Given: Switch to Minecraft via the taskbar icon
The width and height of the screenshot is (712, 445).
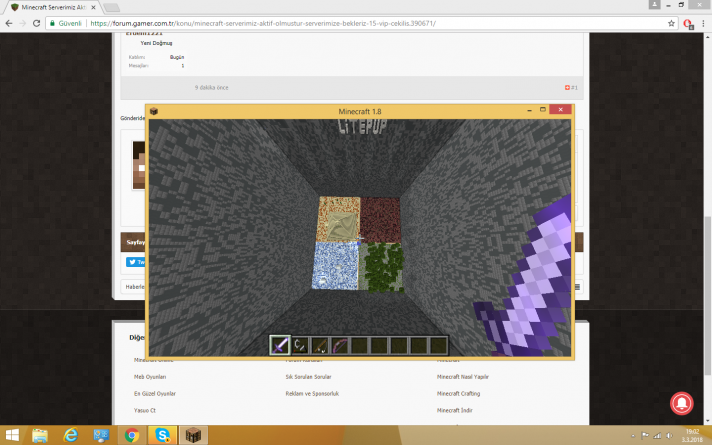Looking at the screenshot, I should [x=193, y=435].
